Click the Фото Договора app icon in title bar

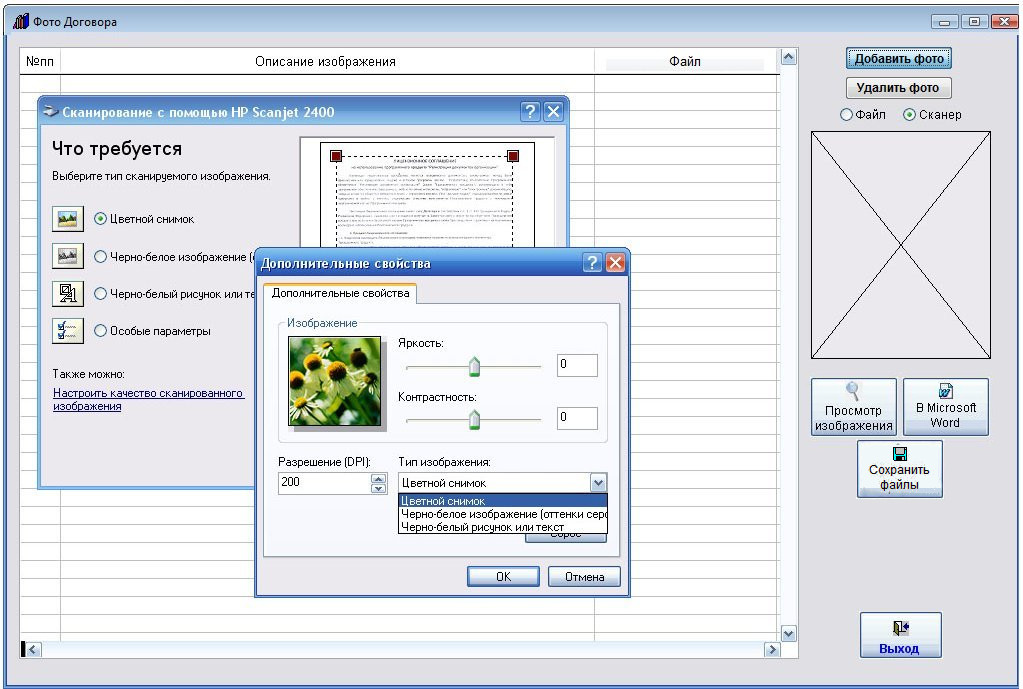coord(21,22)
